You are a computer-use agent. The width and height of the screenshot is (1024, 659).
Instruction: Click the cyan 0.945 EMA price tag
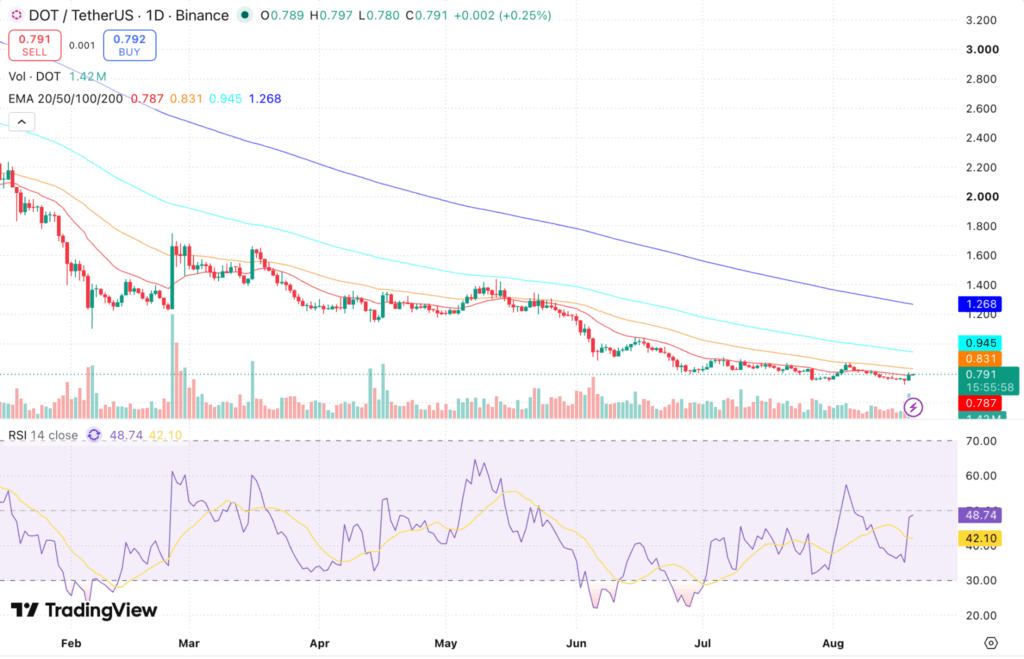point(980,343)
